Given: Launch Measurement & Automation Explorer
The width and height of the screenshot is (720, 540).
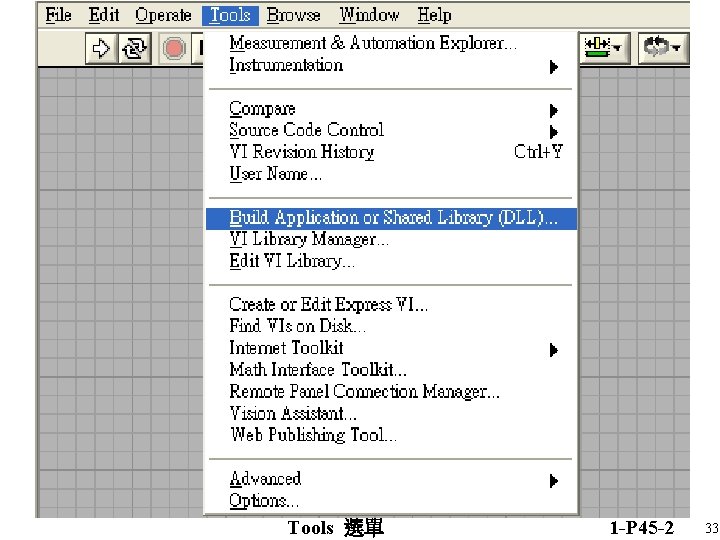Looking at the screenshot, I should coord(391,43).
